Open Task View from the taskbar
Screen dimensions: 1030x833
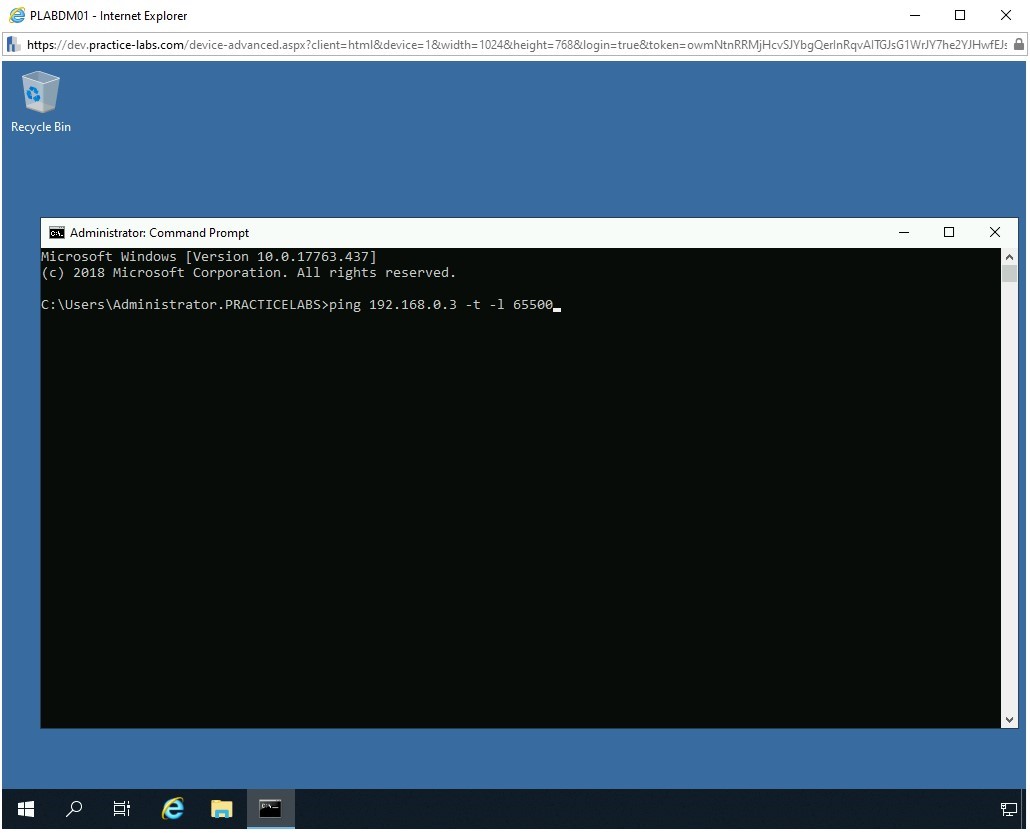tap(122, 809)
